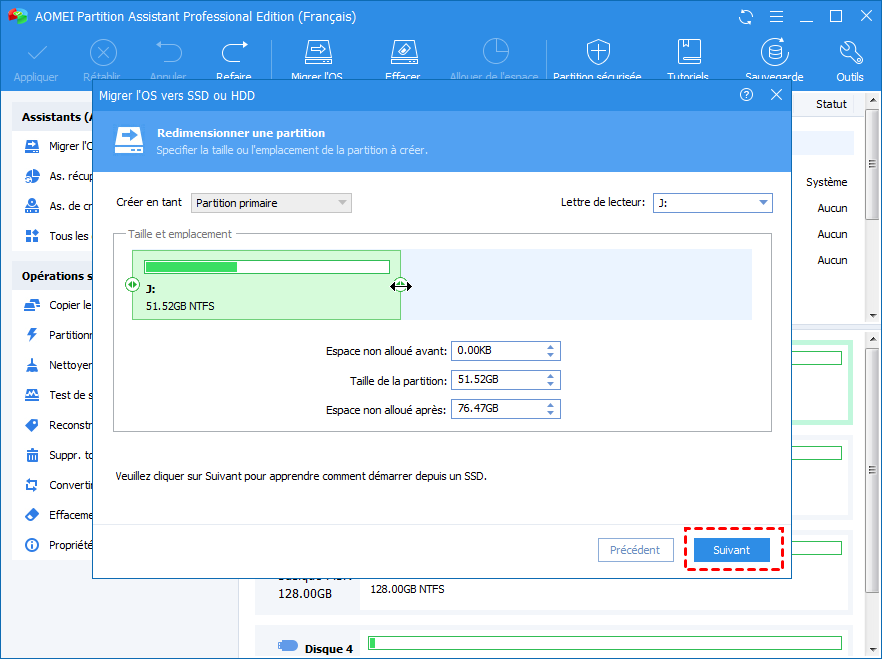Increase Taille de la partition value

pyautogui.click(x=550, y=376)
